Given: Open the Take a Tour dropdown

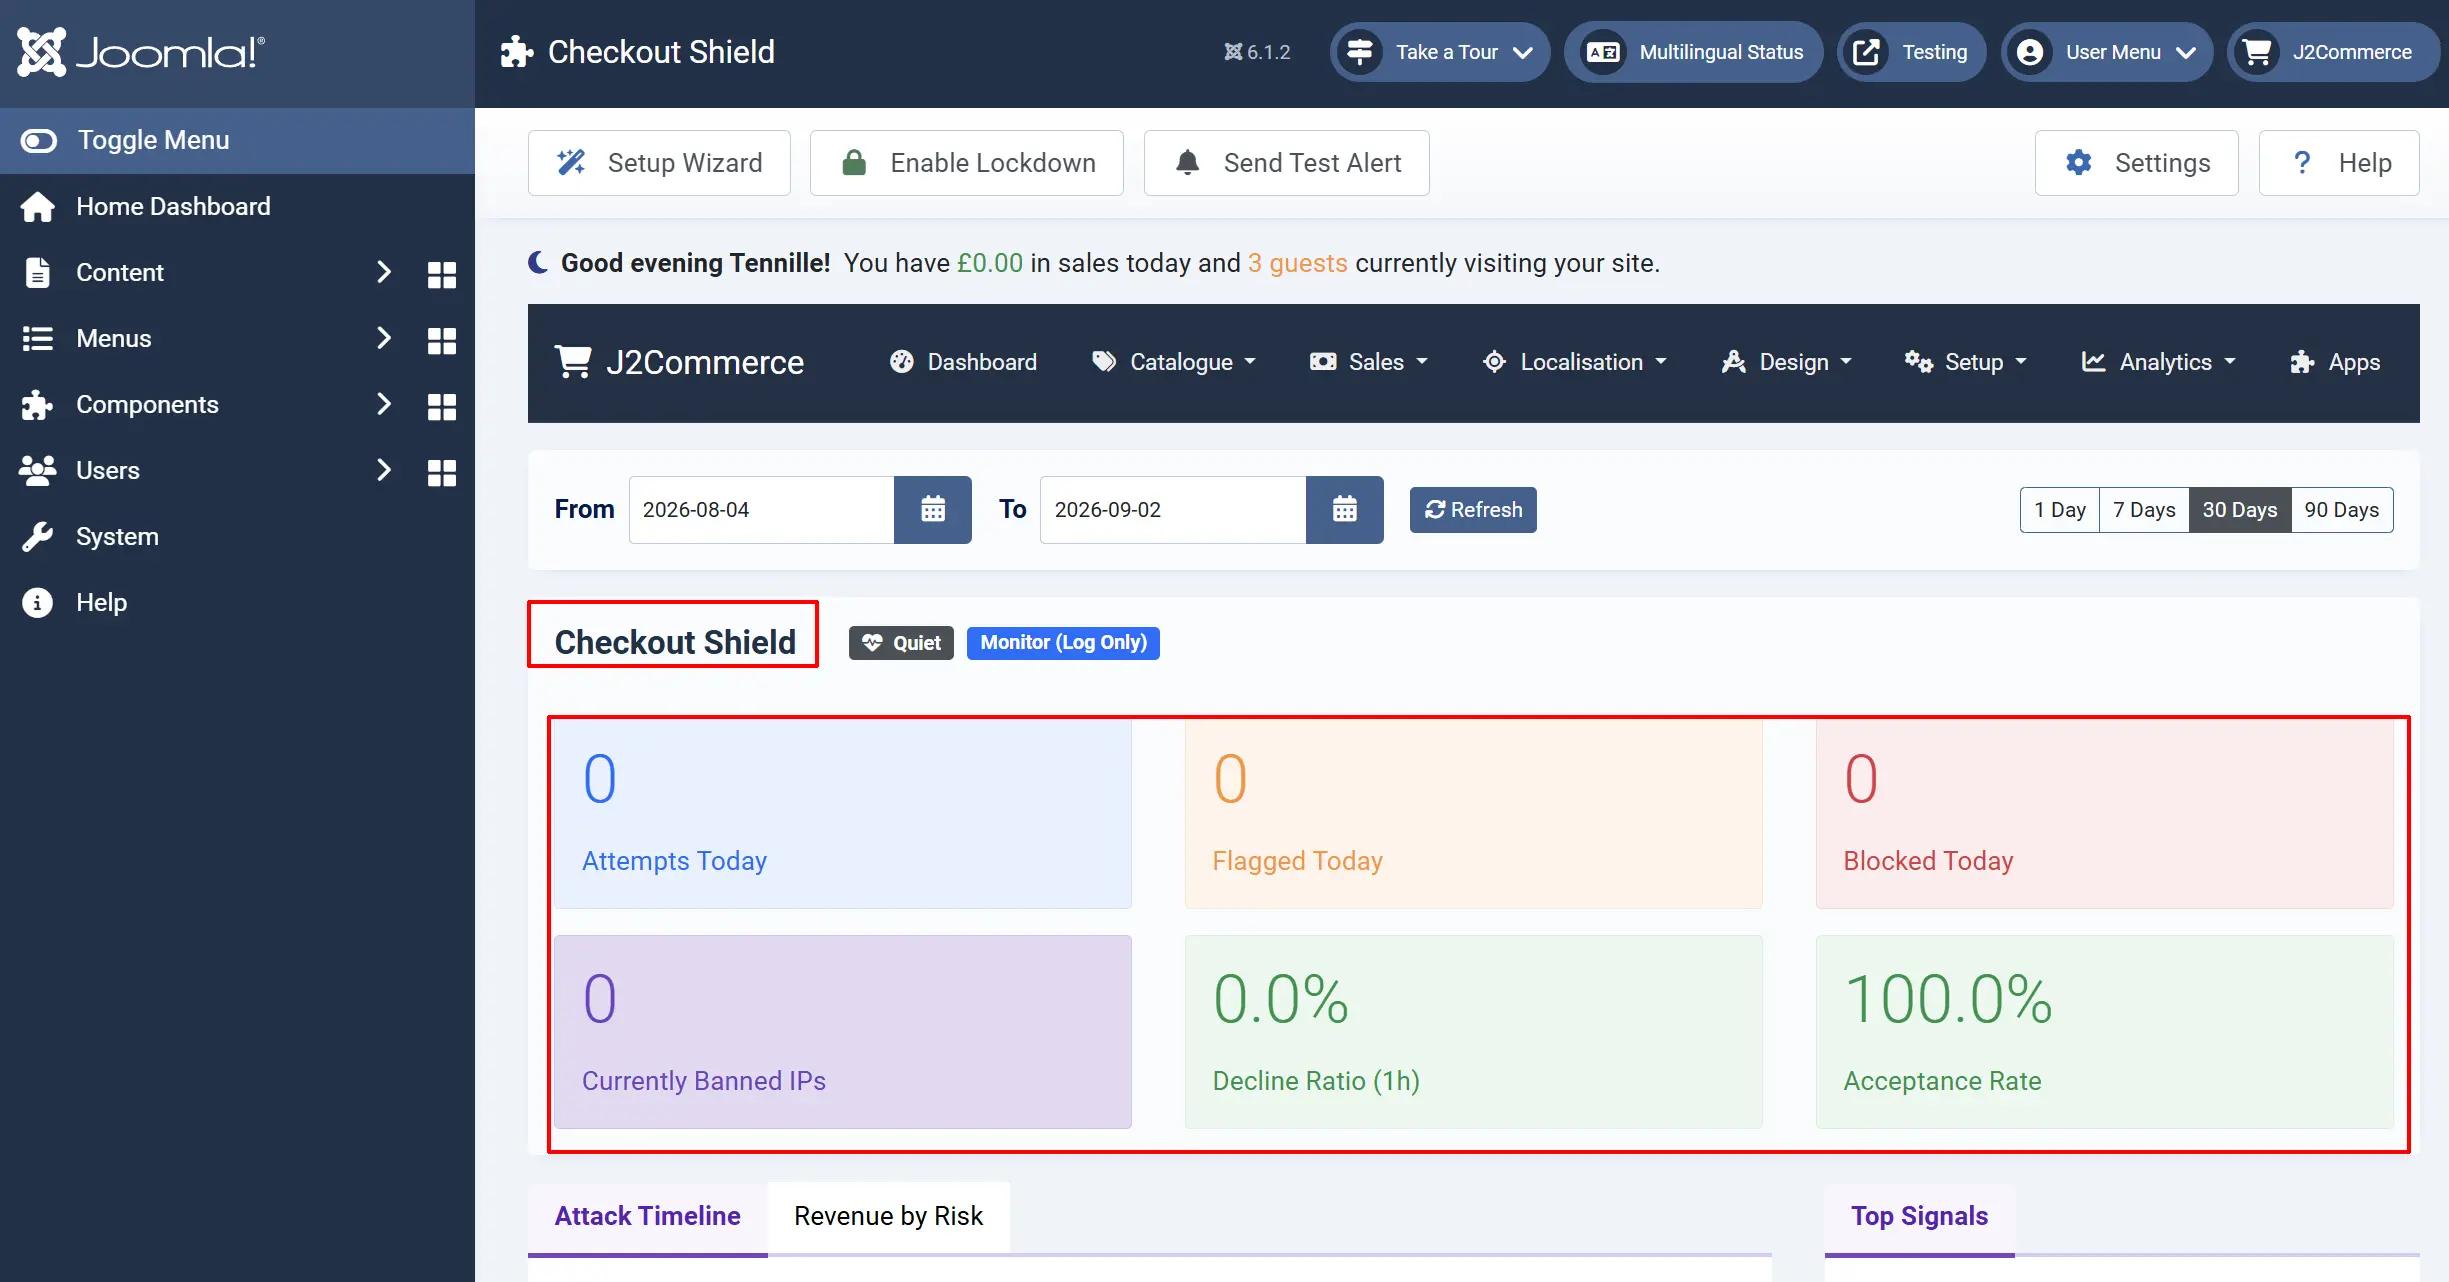Looking at the screenshot, I should pyautogui.click(x=1440, y=52).
